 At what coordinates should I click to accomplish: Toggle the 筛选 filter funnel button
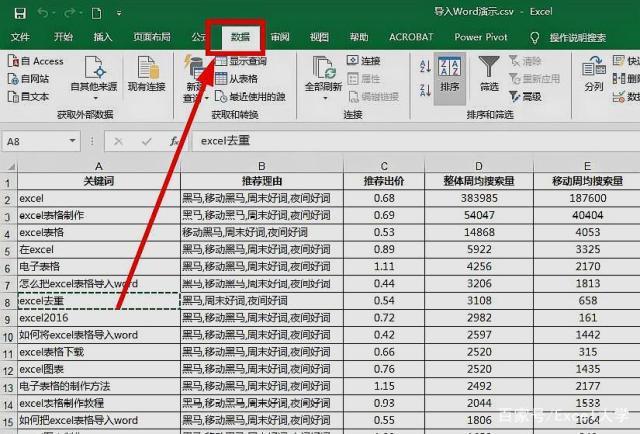point(489,74)
